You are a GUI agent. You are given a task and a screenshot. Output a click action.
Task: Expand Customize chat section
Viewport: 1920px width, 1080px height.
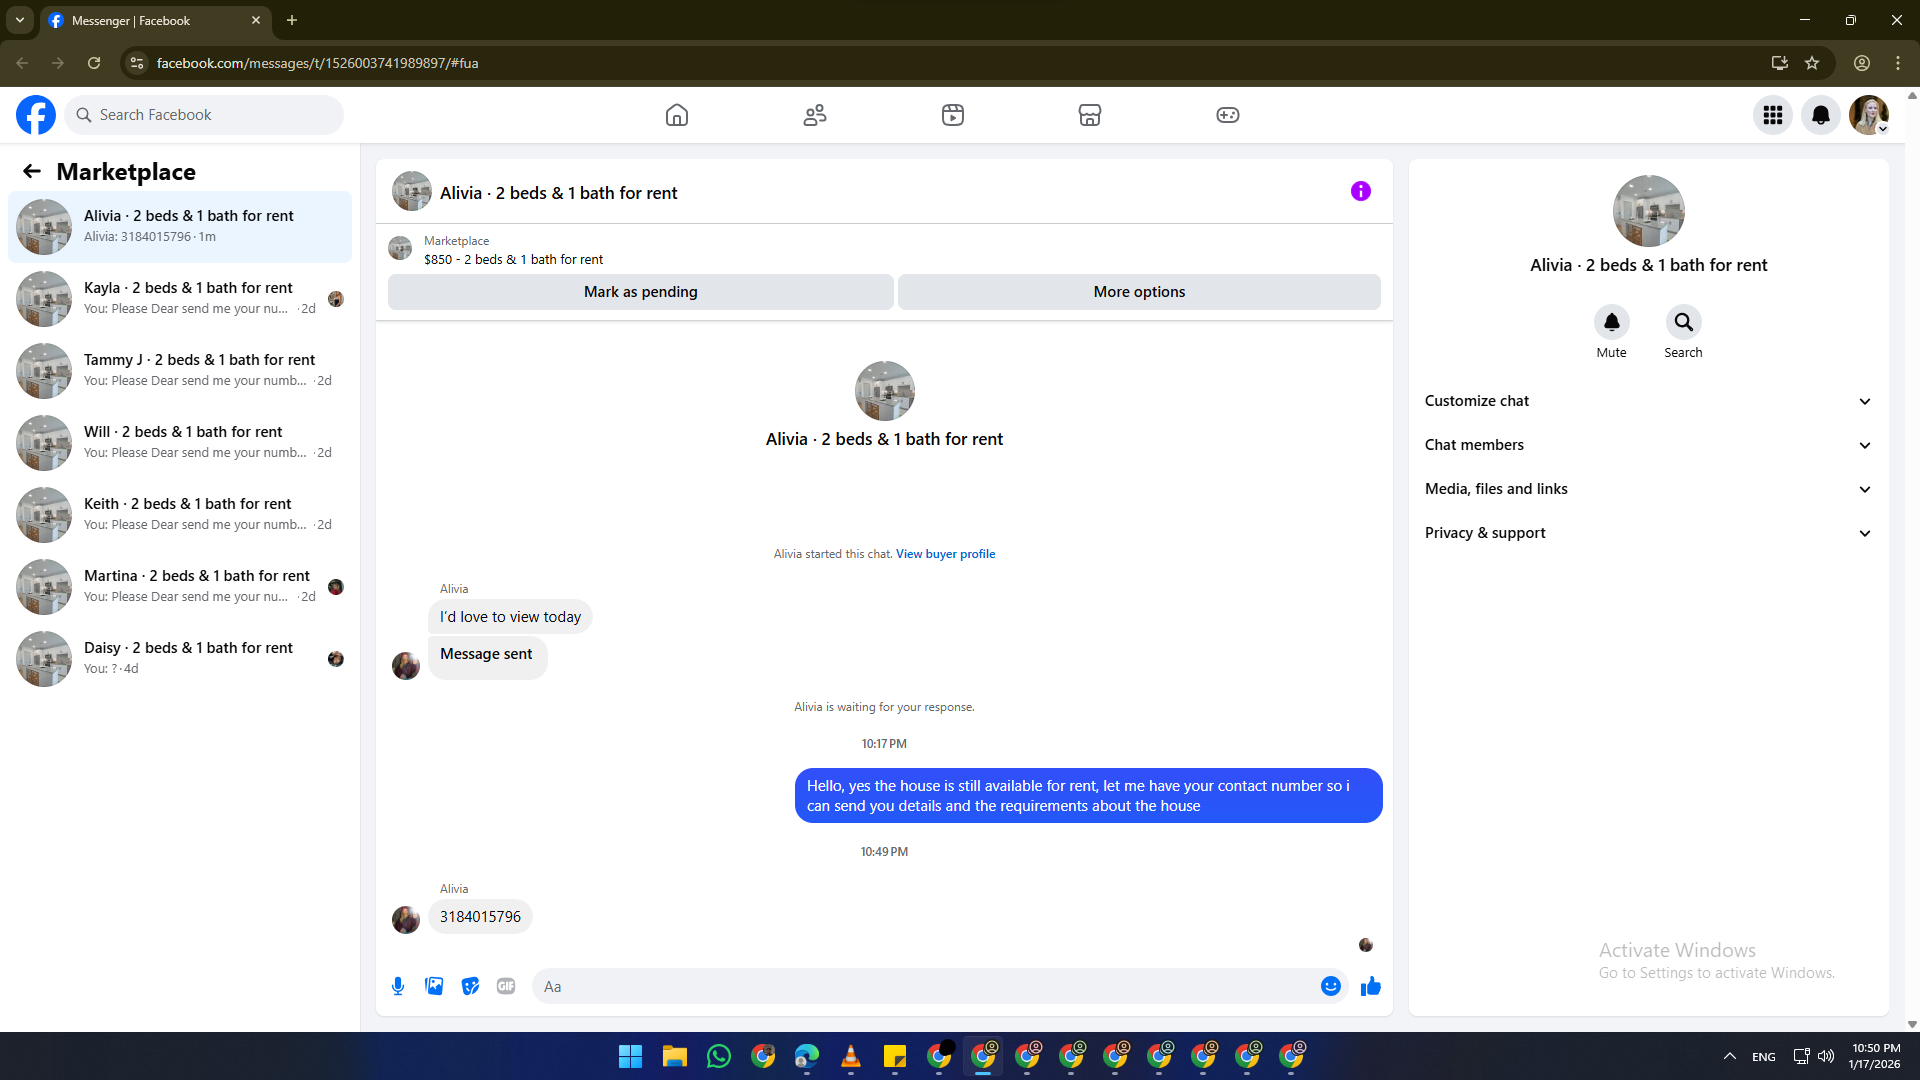1647,401
